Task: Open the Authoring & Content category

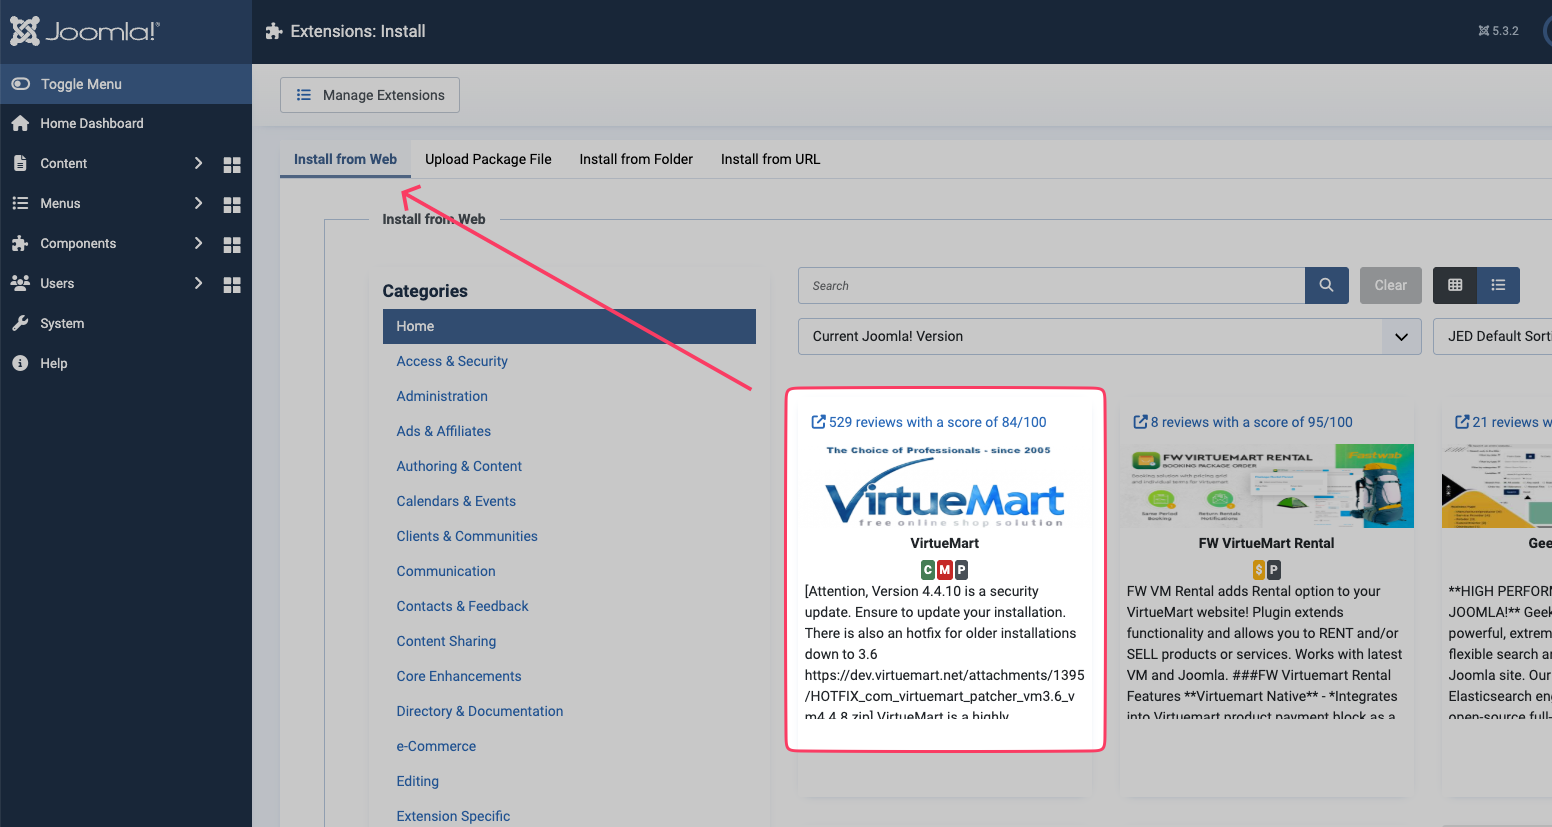Action: [x=459, y=466]
